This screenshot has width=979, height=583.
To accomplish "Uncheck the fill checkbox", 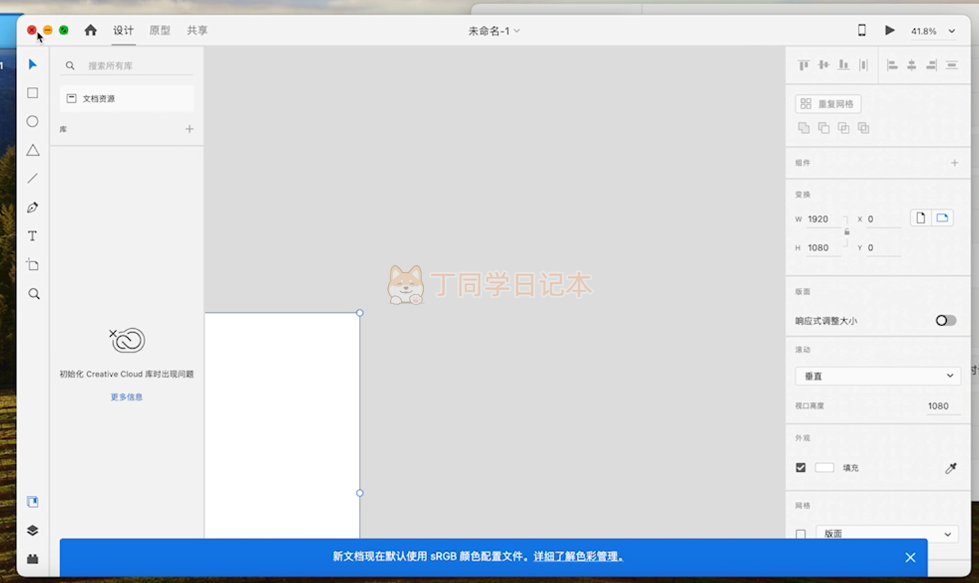I will (800, 468).
